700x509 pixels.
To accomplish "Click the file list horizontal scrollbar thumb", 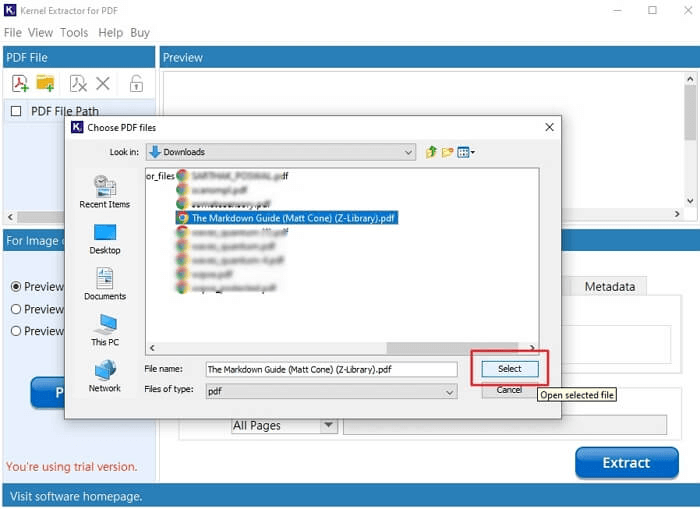I will tap(452, 348).
